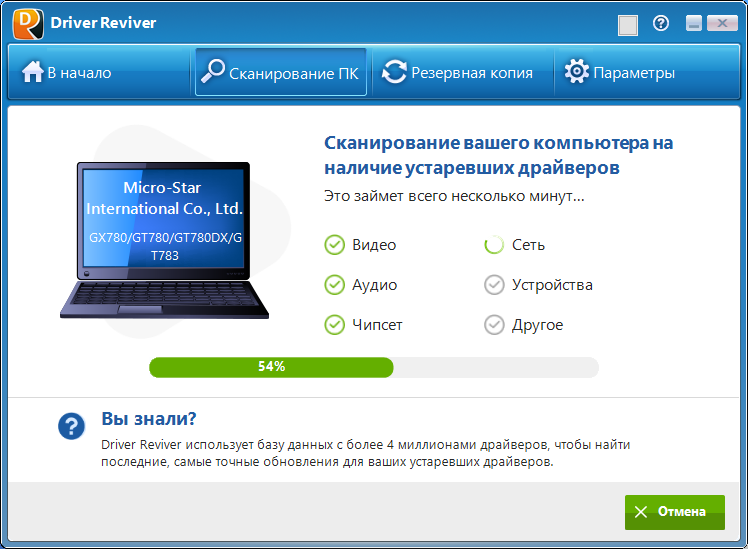The height and width of the screenshot is (549, 748).
Task: Click the Driver Reviver title text
Action: click(x=103, y=23)
